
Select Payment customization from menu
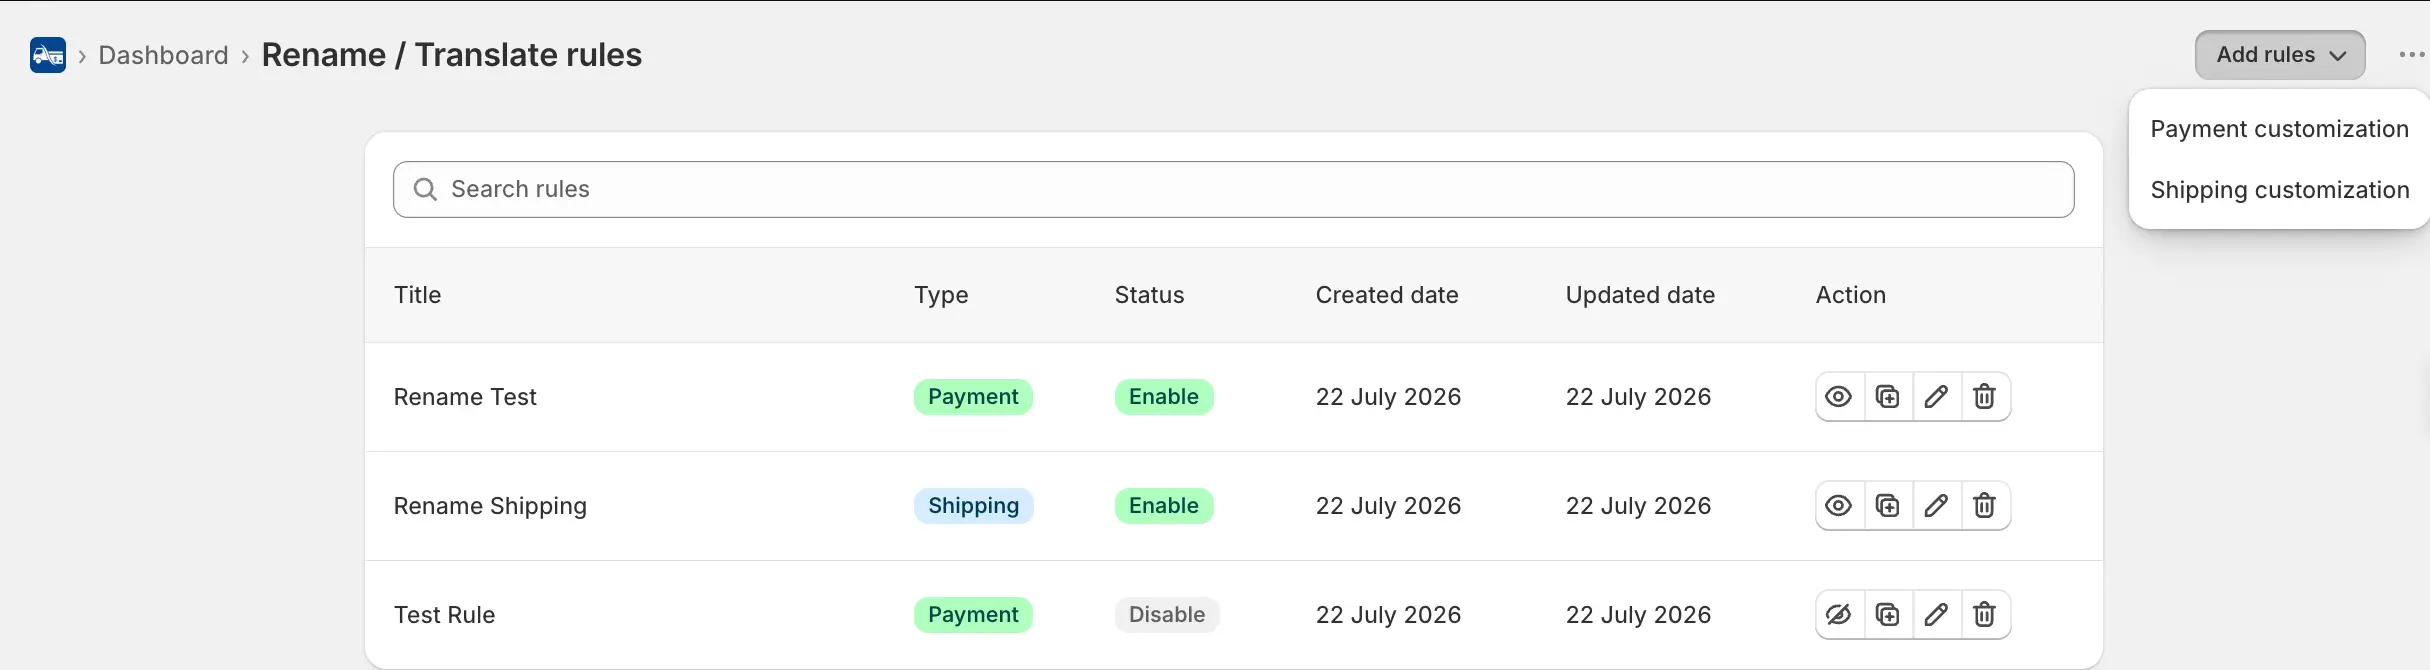[x=2279, y=129]
